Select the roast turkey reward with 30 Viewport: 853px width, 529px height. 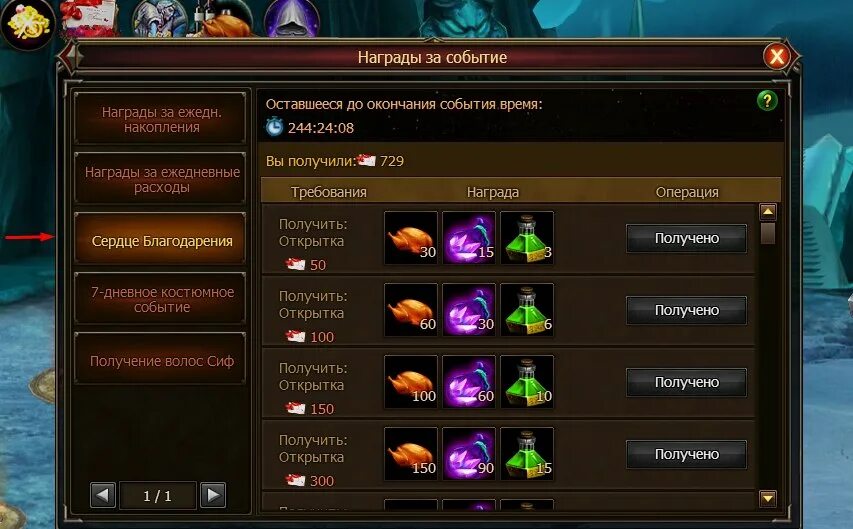[411, 238]
